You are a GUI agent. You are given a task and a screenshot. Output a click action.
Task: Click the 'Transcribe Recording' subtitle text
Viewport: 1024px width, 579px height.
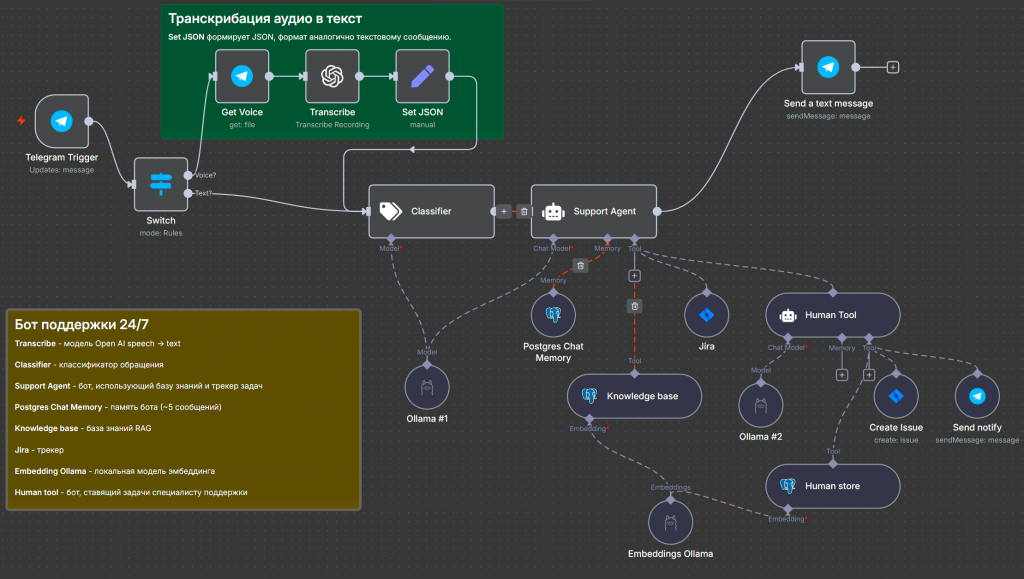332,125
